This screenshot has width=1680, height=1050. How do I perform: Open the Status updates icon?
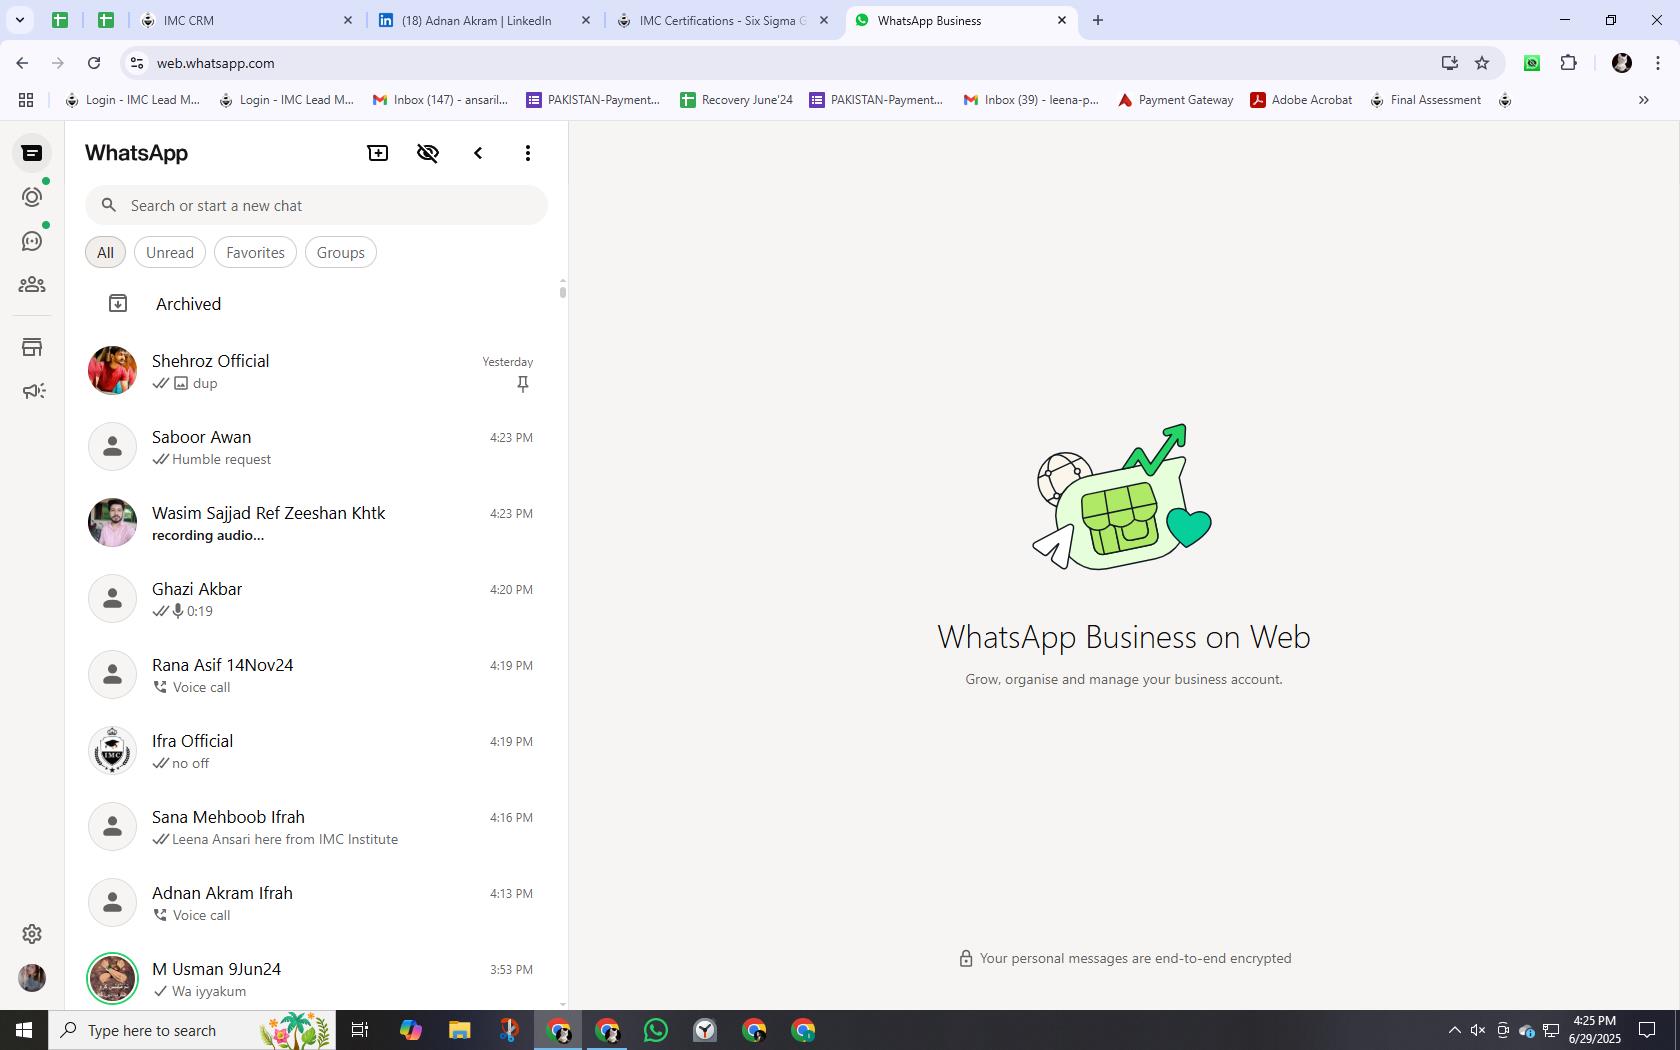coord(32,197)
